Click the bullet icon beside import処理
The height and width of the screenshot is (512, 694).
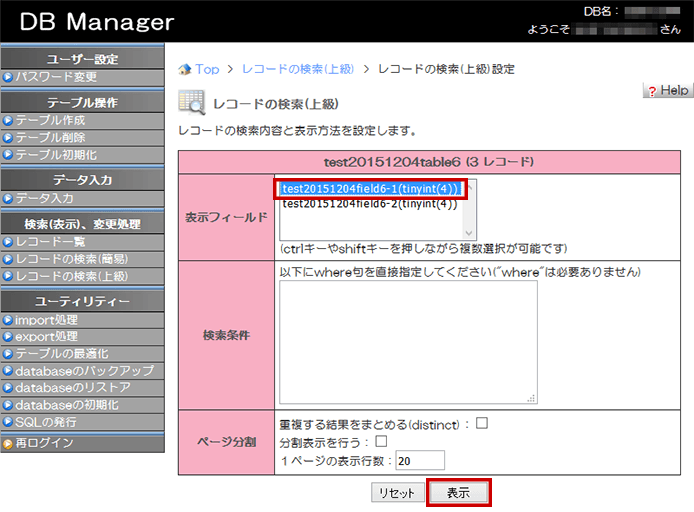click(8, 320)
